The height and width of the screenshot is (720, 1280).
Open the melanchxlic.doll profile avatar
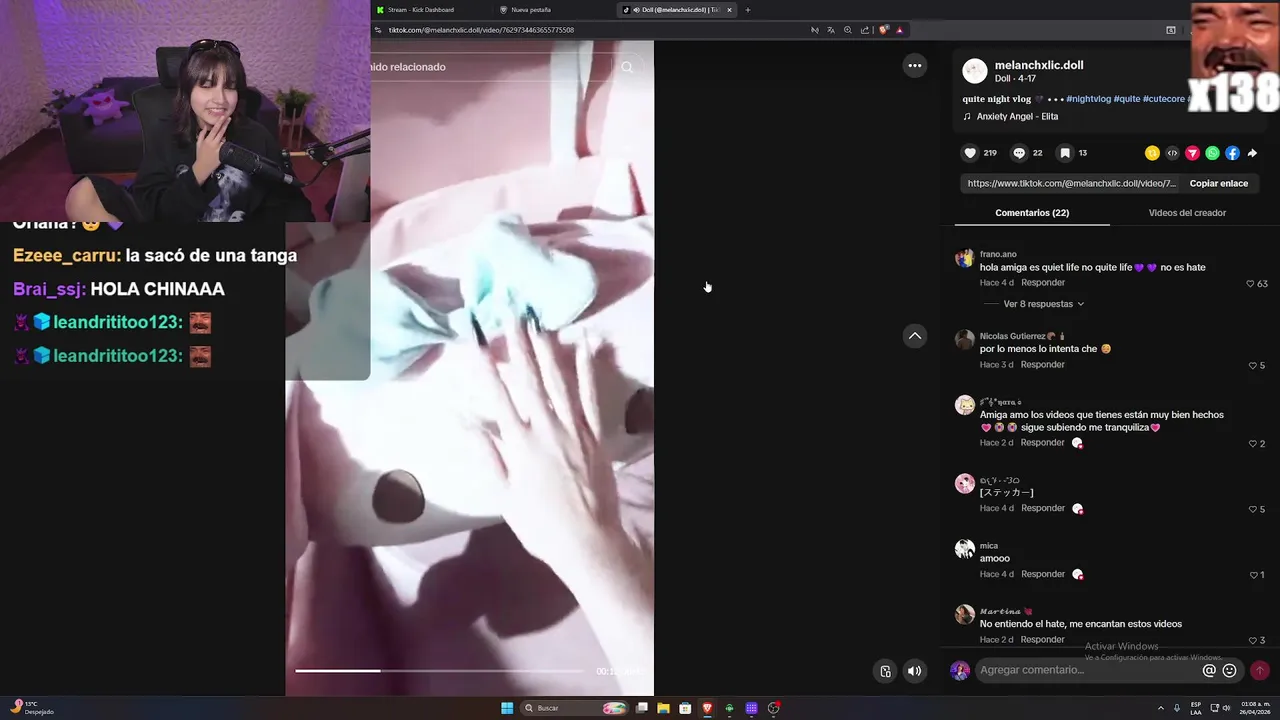974,71
